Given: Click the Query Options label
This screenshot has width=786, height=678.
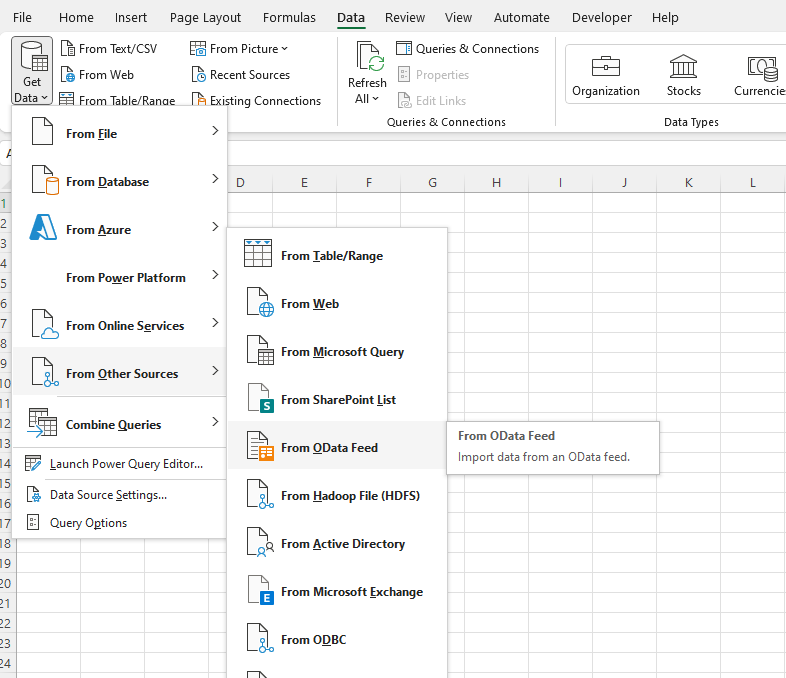Looking at the screenshot, I should tap(88, 523).
